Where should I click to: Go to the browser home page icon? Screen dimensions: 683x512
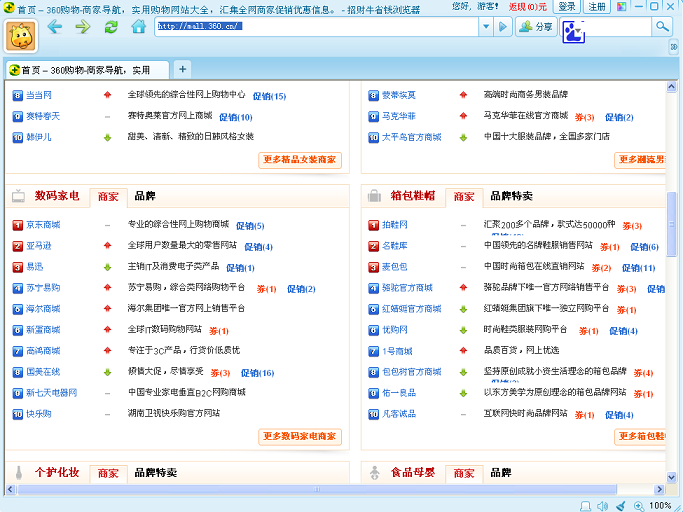point(139,26)
